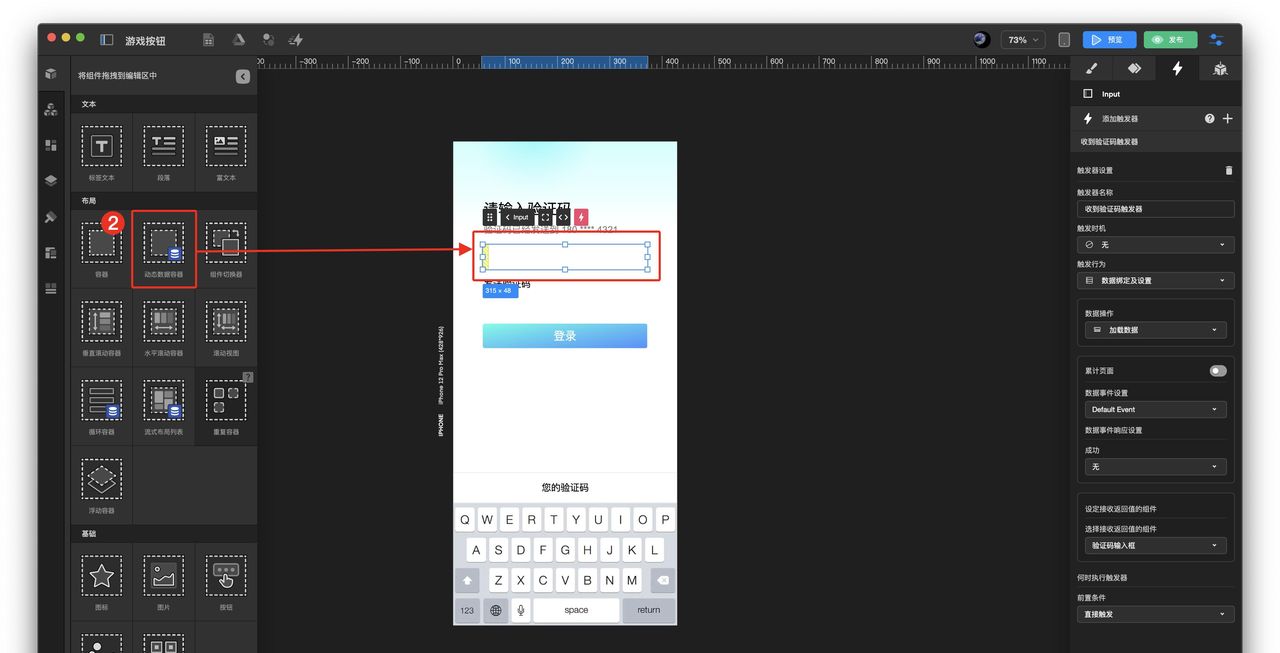Select the 容器 container component

point(101,249)
